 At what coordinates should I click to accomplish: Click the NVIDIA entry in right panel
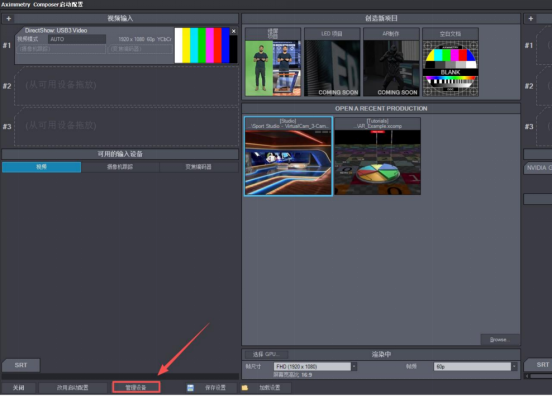point(538,168)
